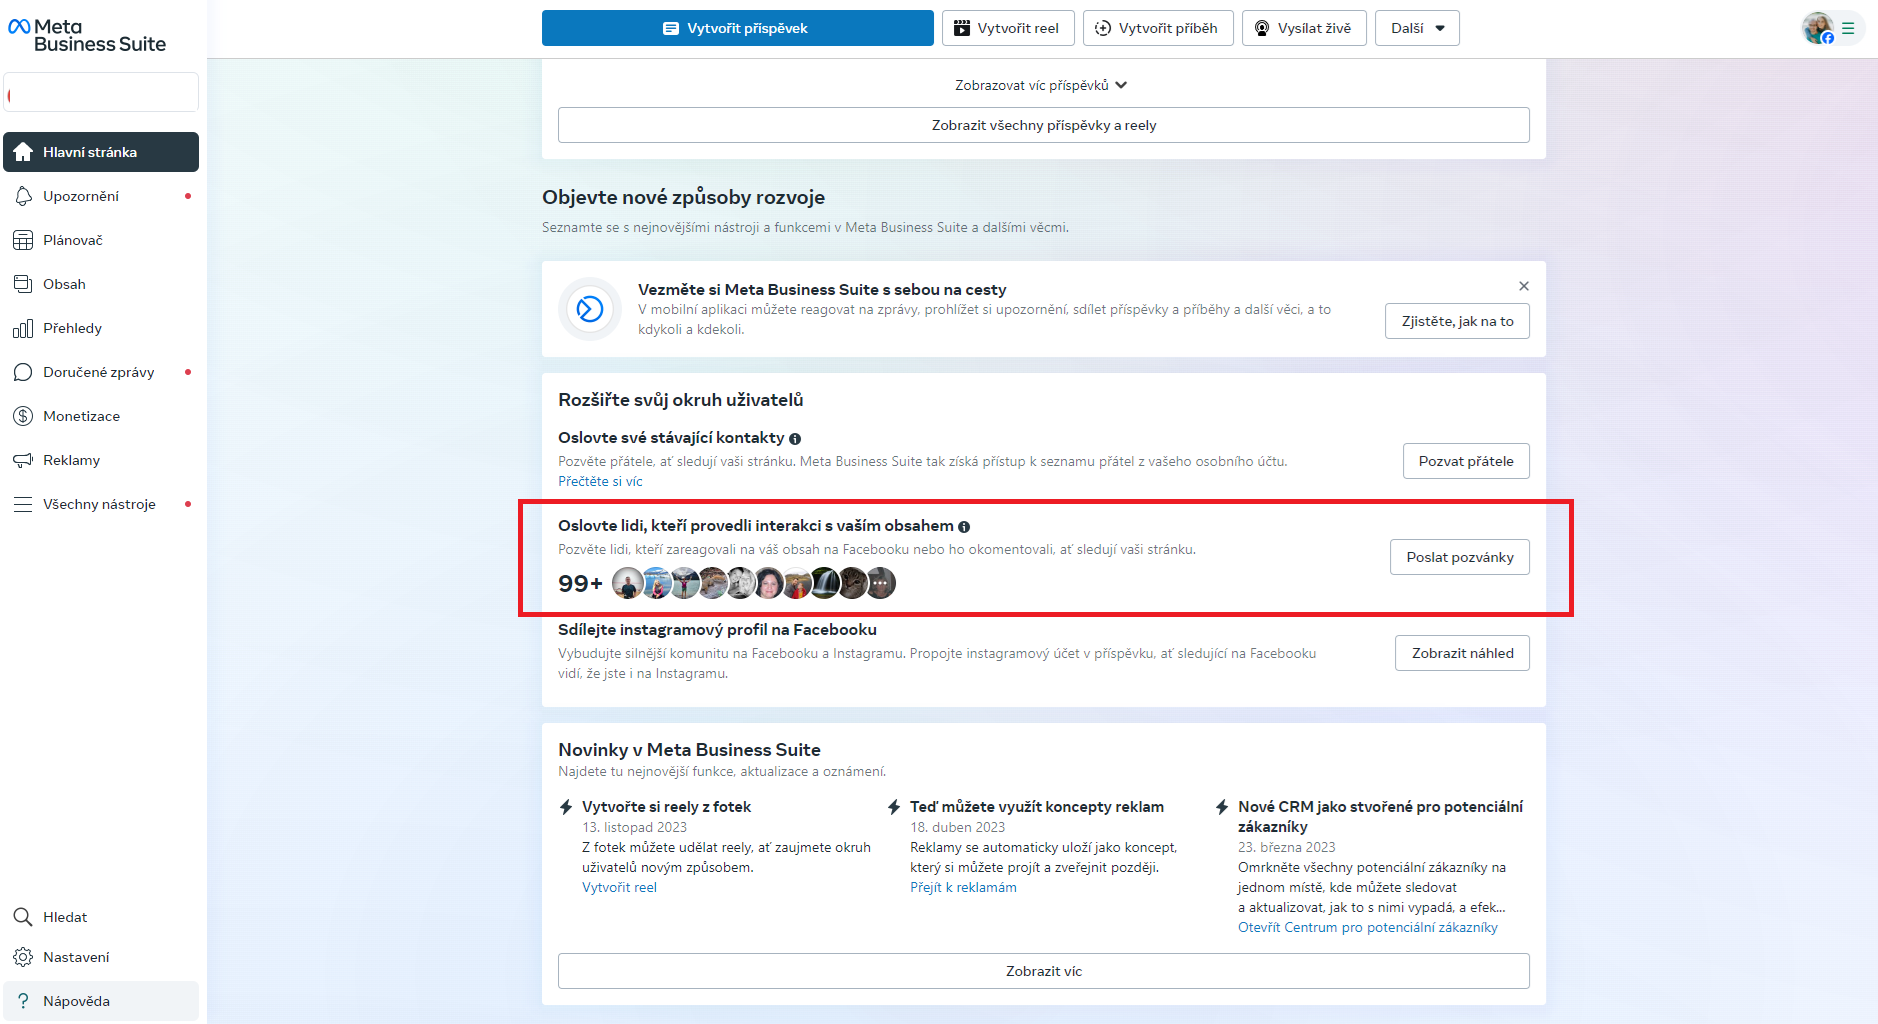Click the Rozšiřte svůj okruh uživatelů heading
1878x1024 pixels.
coord(681,400)
